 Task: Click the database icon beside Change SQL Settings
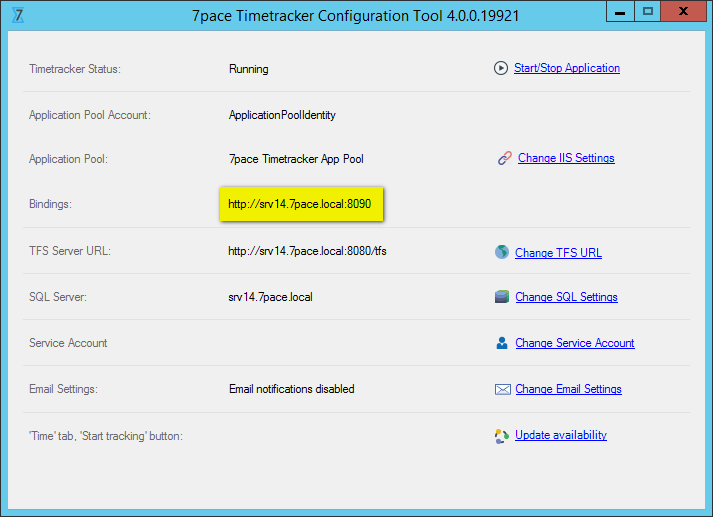502,297
